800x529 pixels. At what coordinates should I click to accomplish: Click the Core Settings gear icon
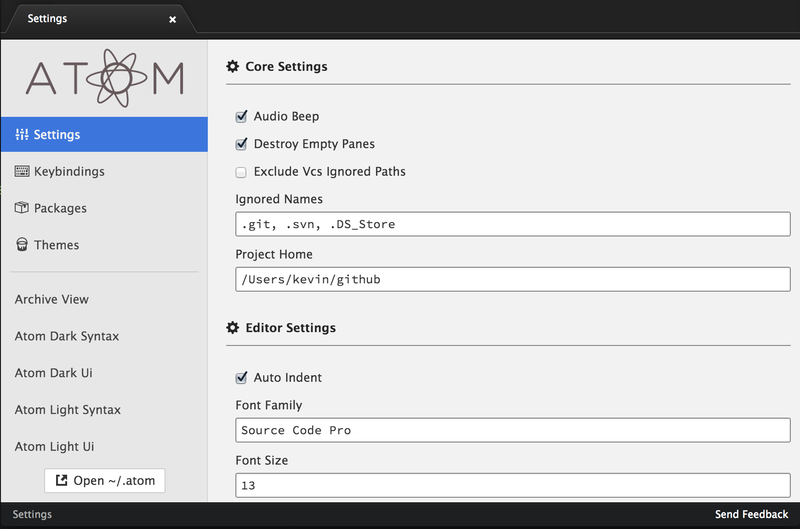(233, 67)
